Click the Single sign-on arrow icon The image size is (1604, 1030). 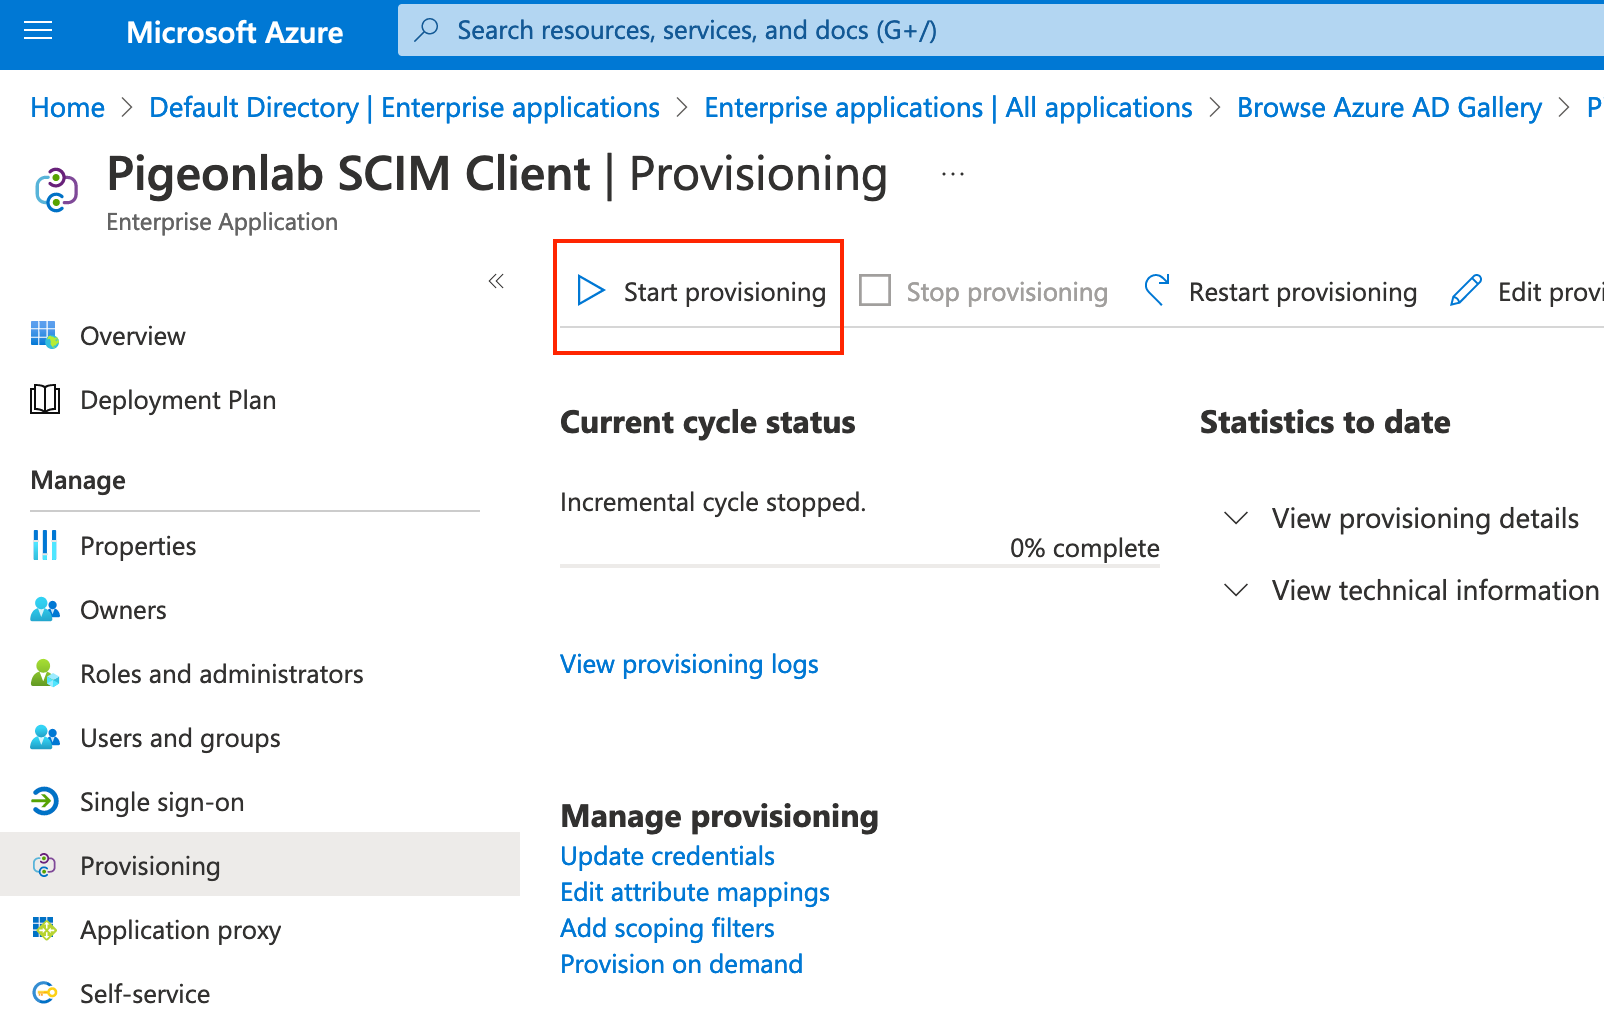45,801
